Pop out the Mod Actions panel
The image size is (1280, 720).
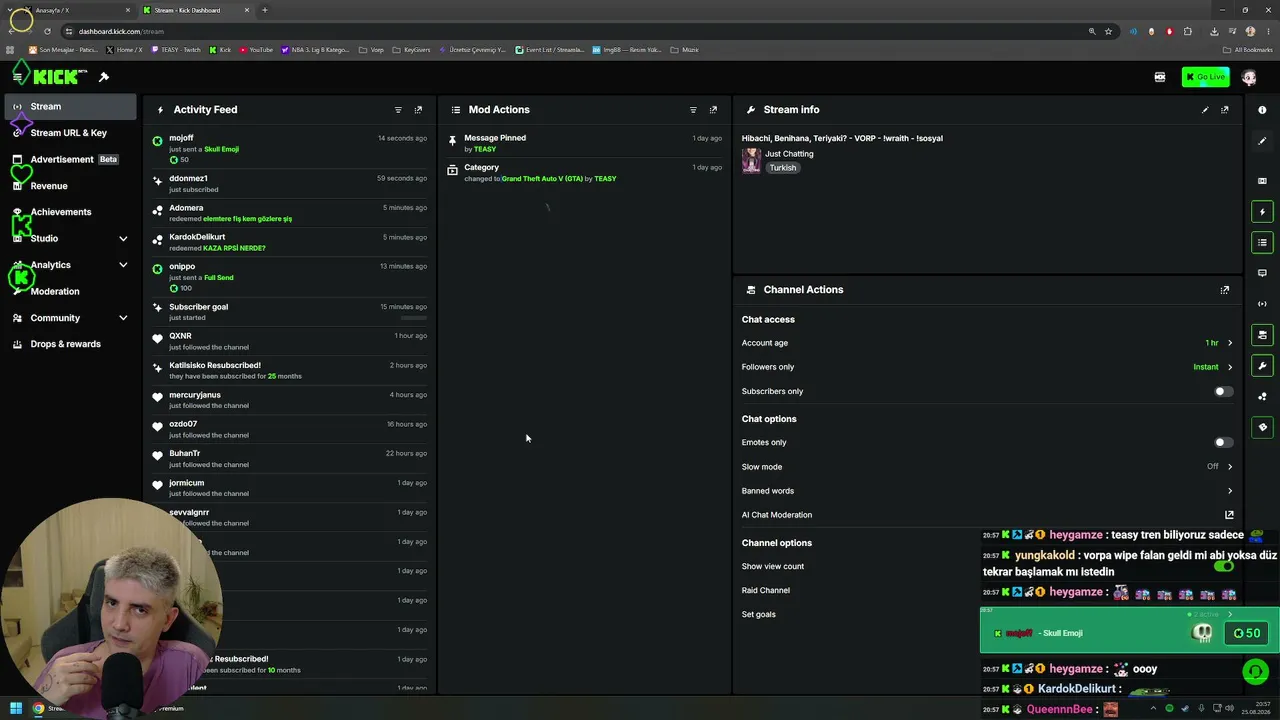[x=713, y=110]
